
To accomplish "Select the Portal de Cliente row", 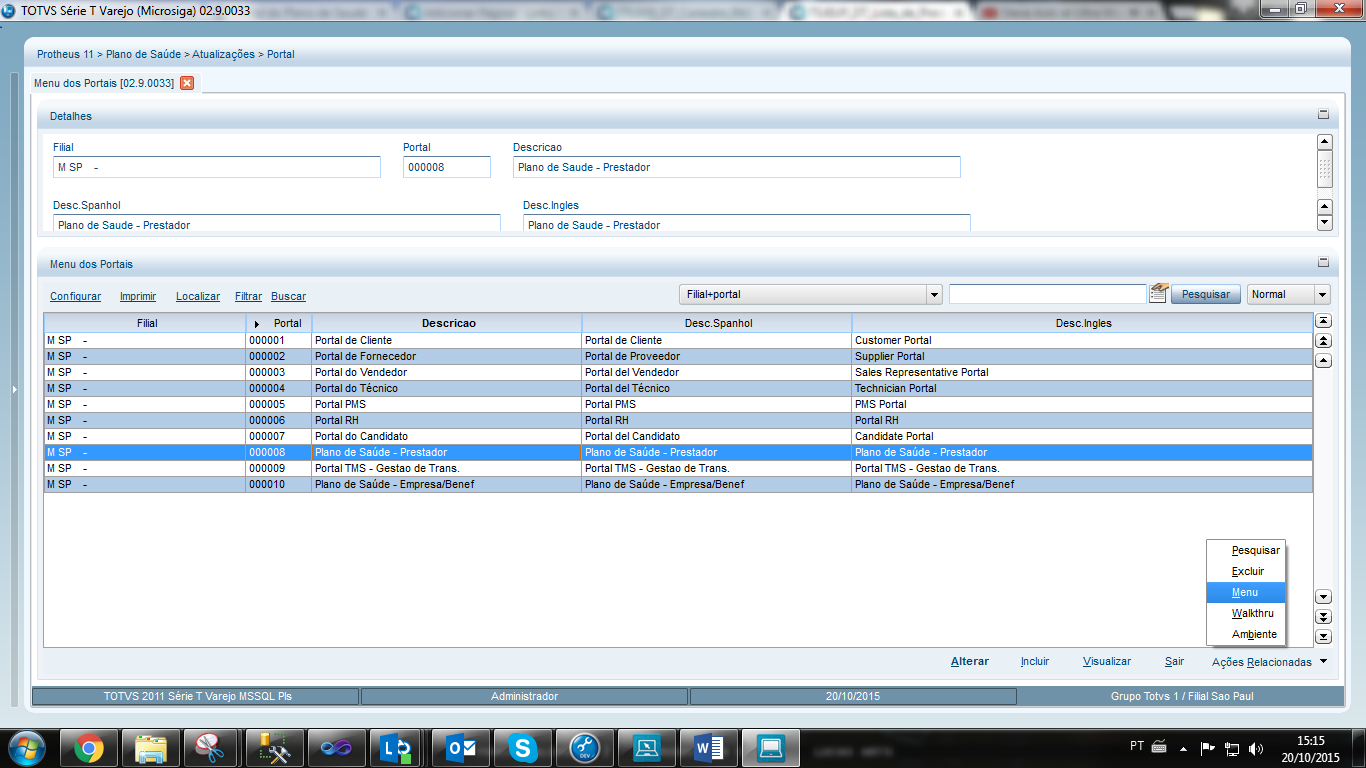I will (x=678, y=340).
